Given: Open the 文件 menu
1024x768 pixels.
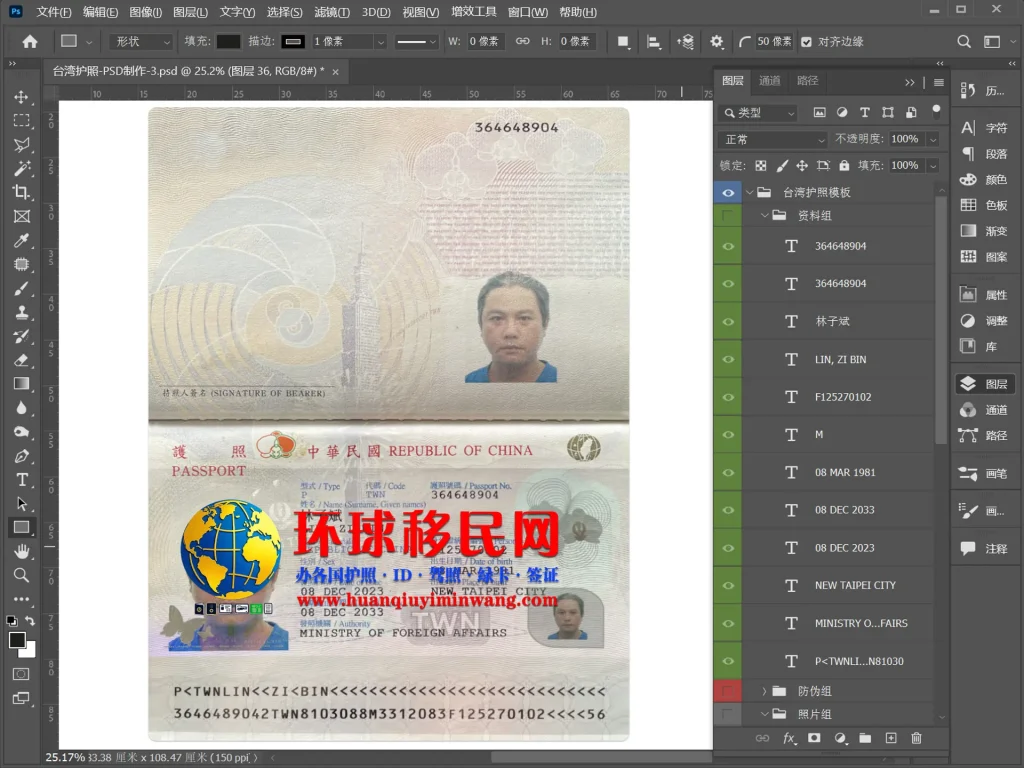Looking at the screenshot, I should pyautogui.click(x=54, y=12).
